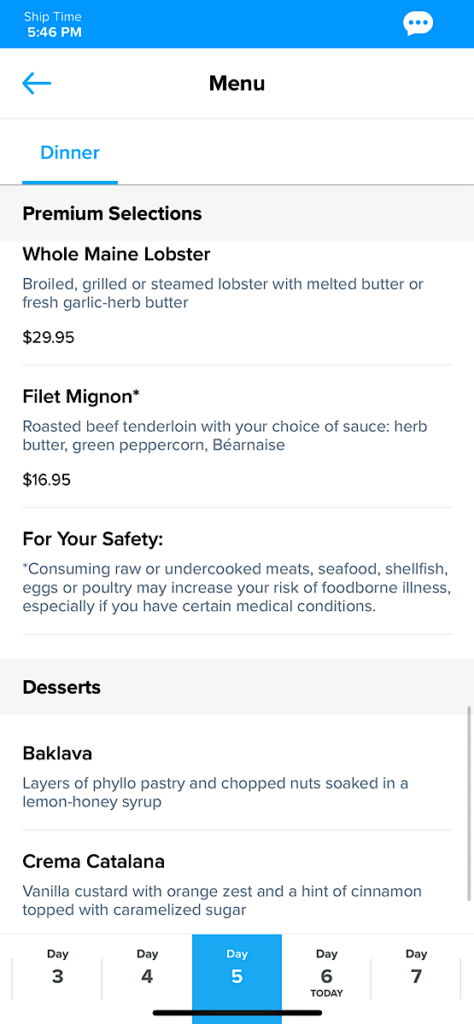
Task: Open the chat bubble icon
Action: pyautogui.click(x=418, y=24)
